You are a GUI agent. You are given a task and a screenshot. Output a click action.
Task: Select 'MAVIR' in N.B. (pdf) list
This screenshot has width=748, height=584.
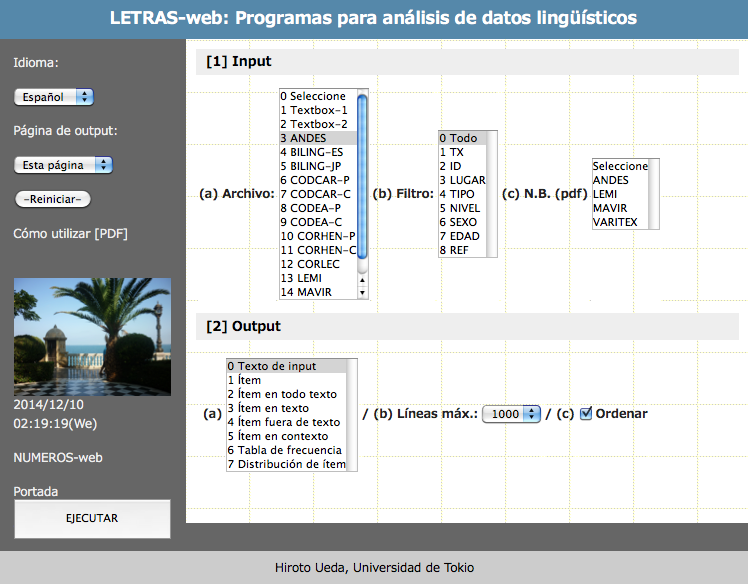(x=620, y=208)
